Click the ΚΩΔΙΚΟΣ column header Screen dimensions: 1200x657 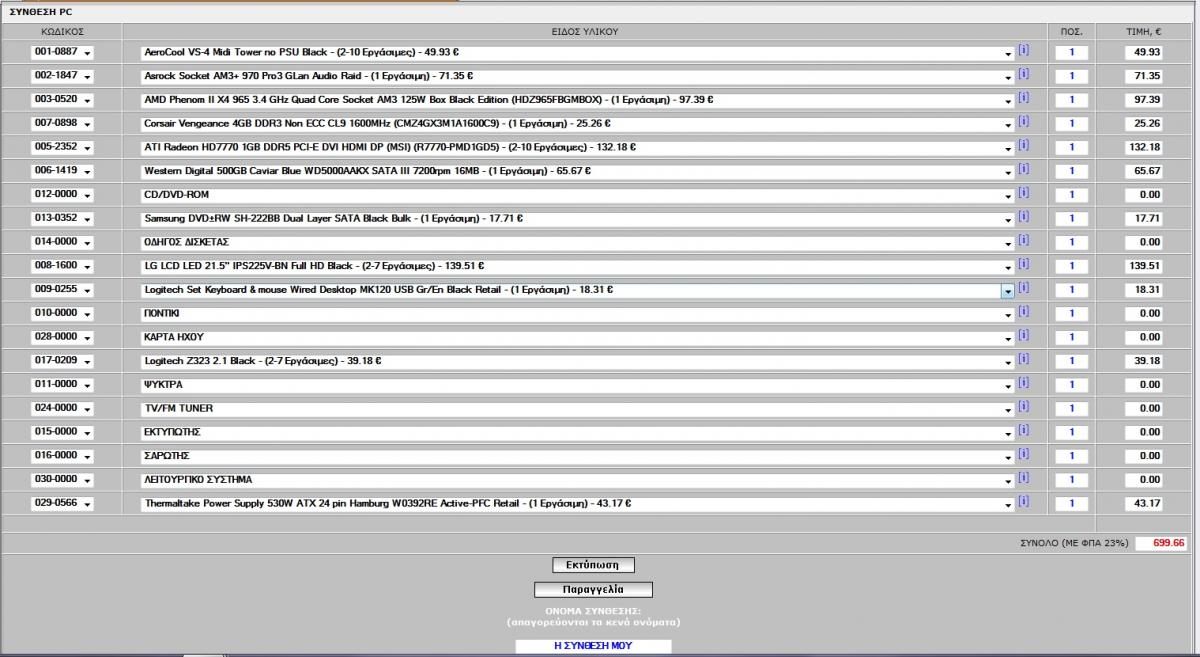click(62, 31)
